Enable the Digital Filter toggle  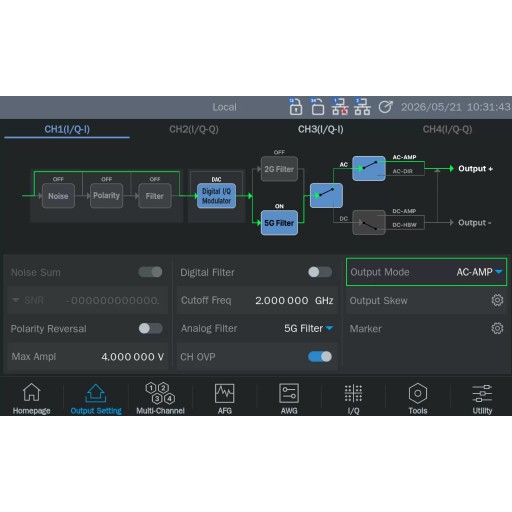pos(320,272)
